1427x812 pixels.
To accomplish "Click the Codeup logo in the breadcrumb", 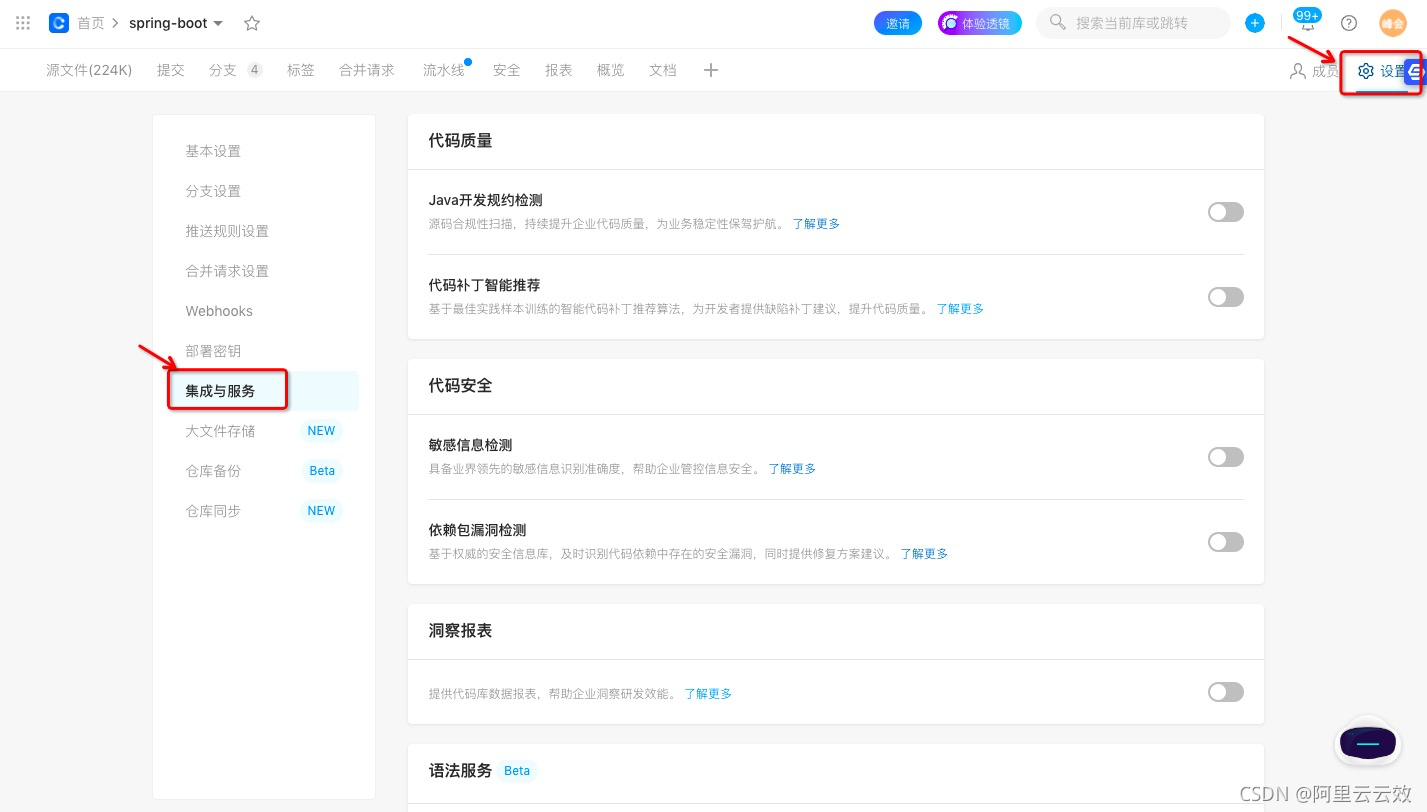I will (x=59, y=22).
